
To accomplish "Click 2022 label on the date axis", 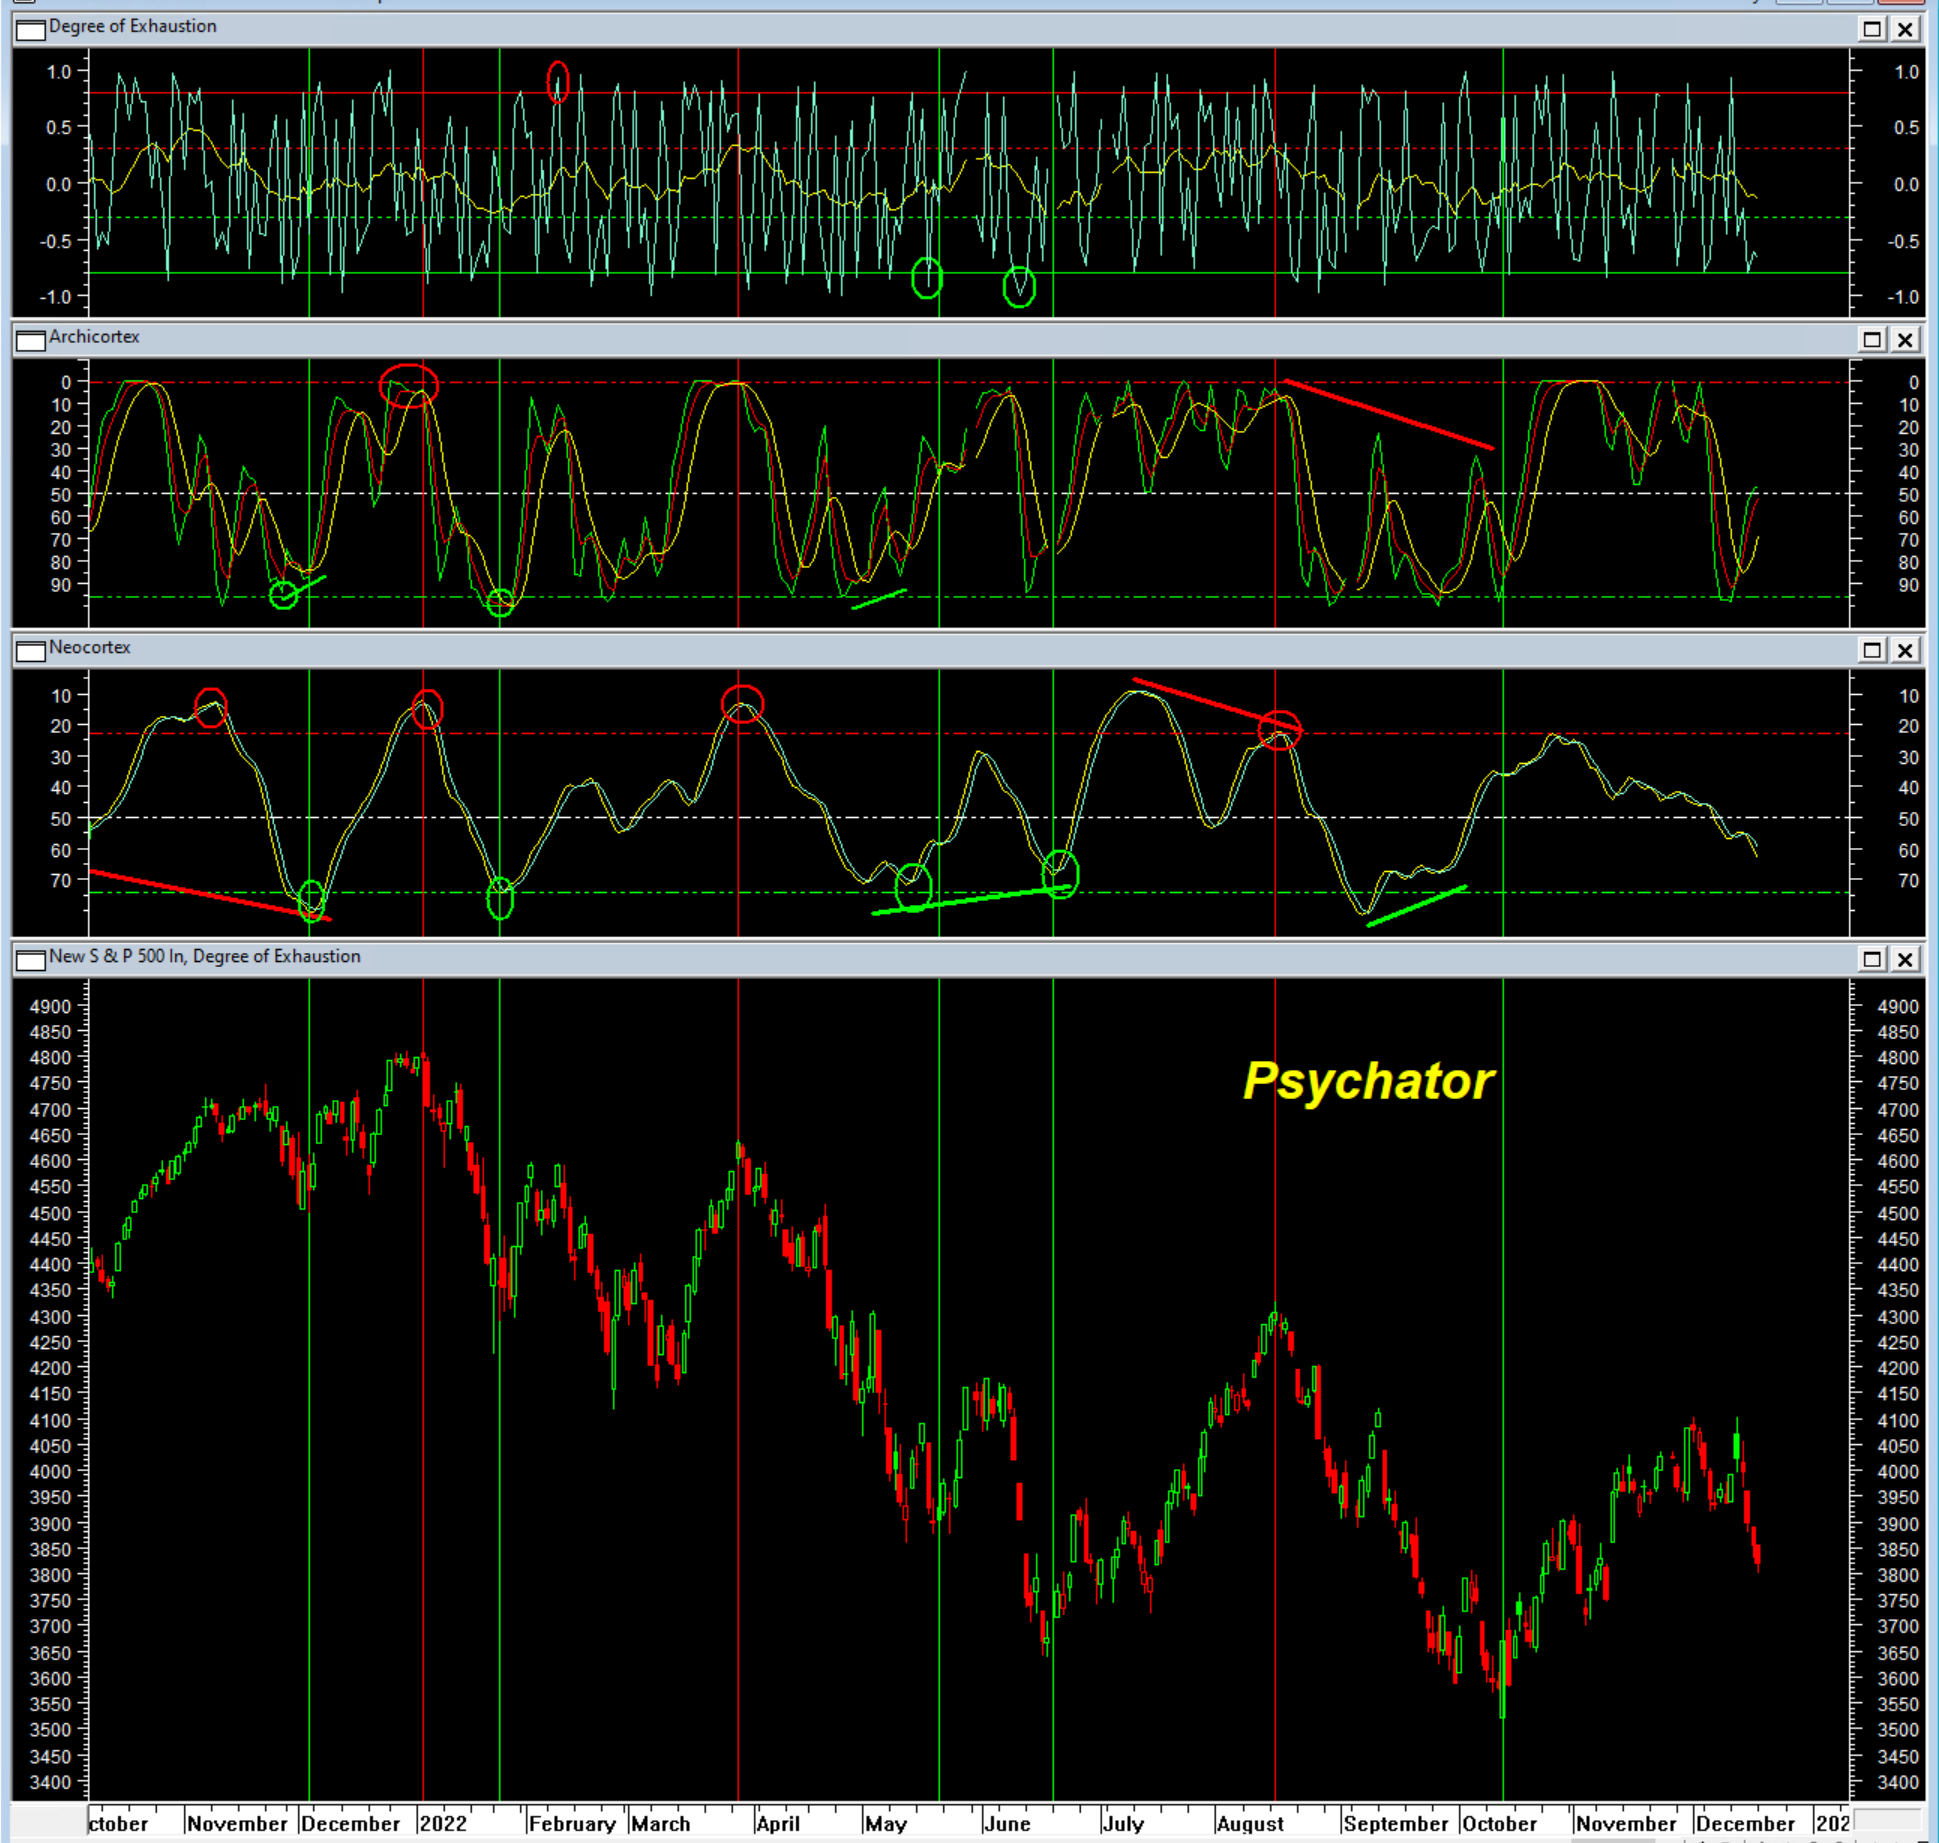I will click(x=443, y=1823).
